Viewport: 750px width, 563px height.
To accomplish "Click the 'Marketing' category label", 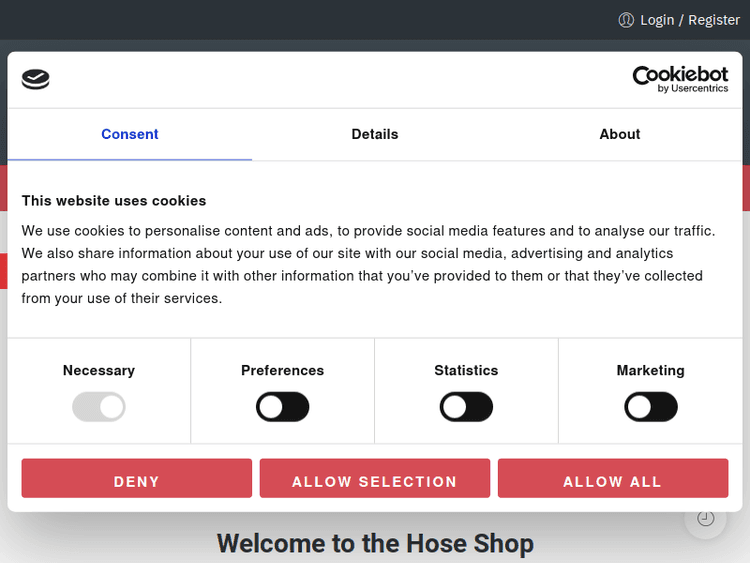I will pyautogui.click(x=651, y=370).
